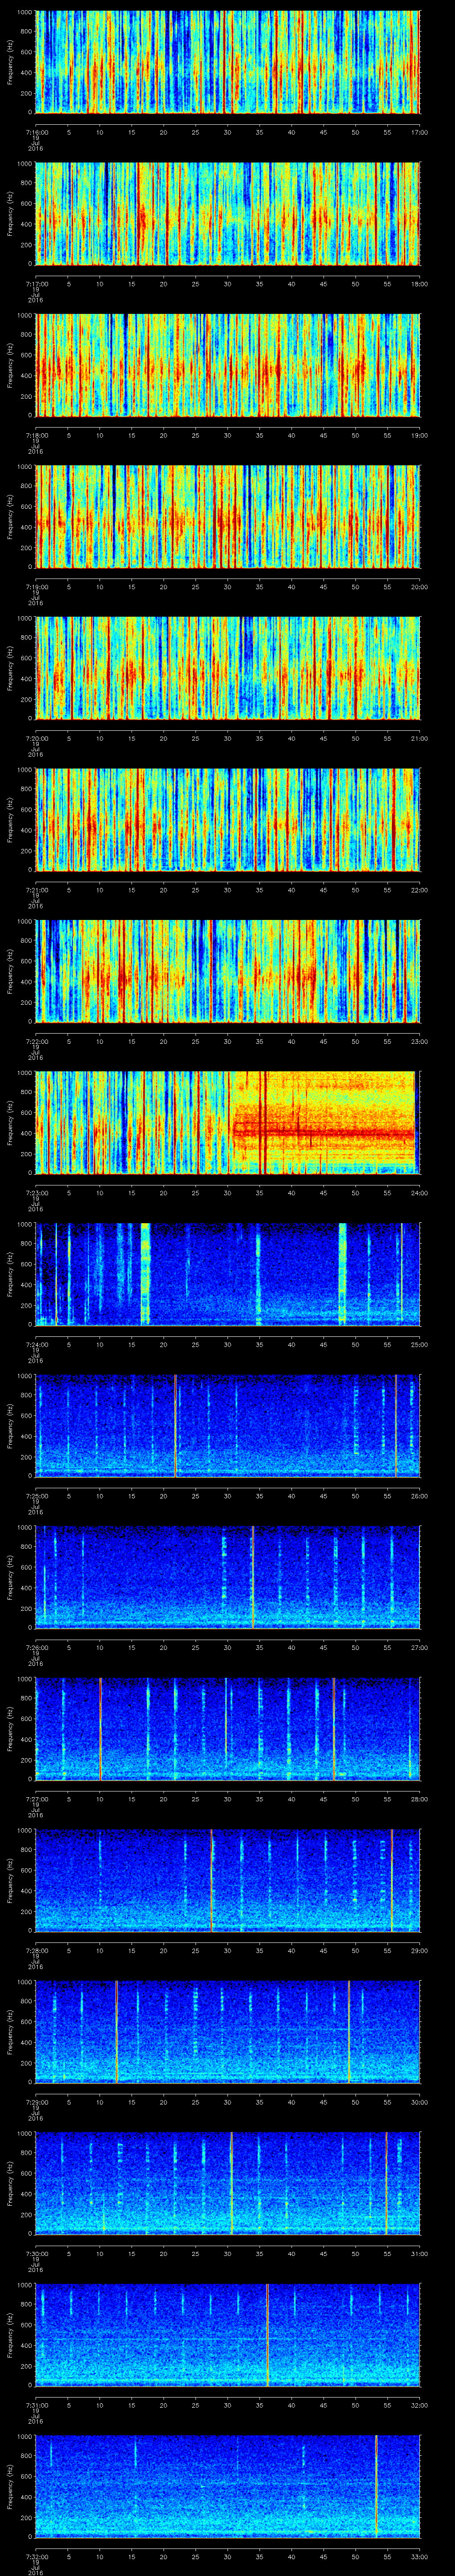Click the red 400 Hz band in the 7:23:00 panel

click(x=323, y=1133)
